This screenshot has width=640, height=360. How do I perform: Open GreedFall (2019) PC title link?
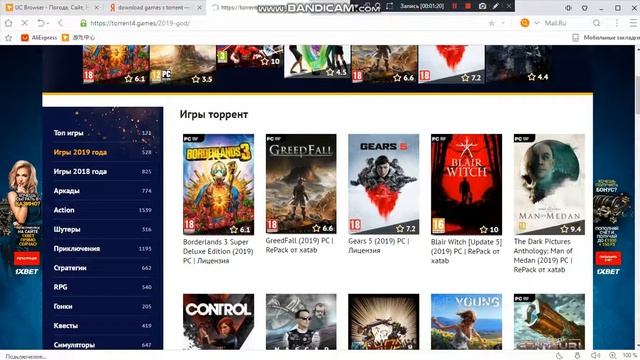(x=300, y=245)
